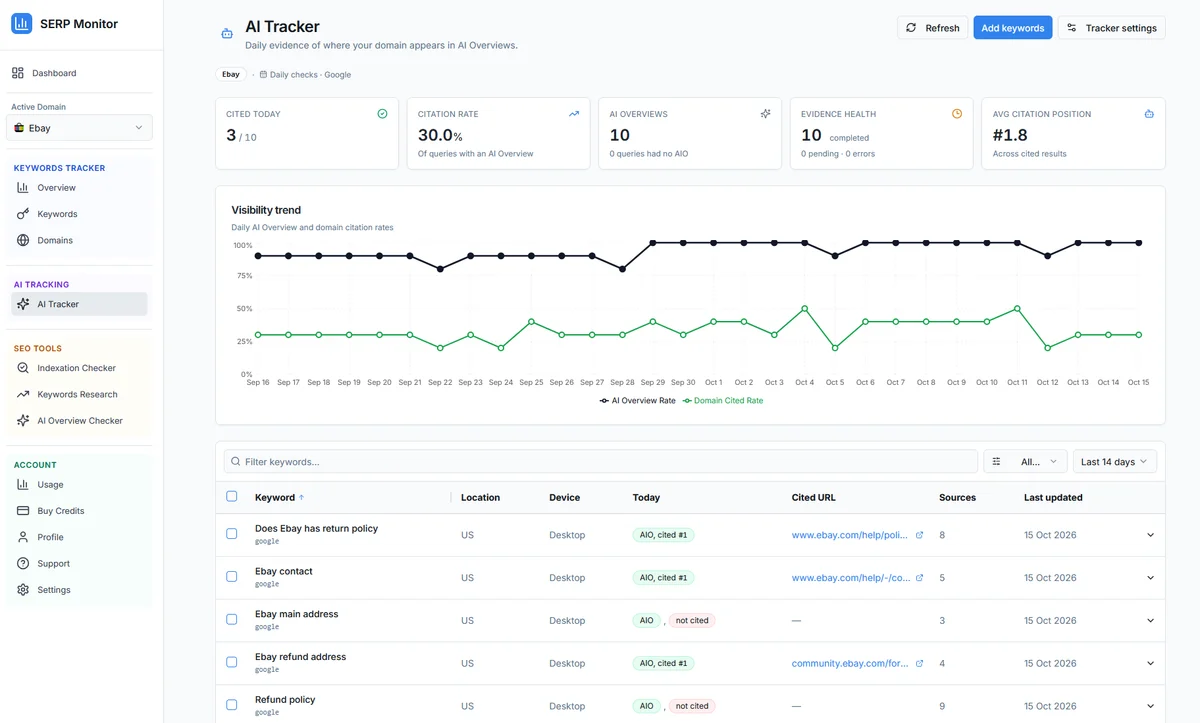The width and height of the screenshot is (1200, 723).
Task: Click the Ebay domain tag under title
Action: click(231, 74)
